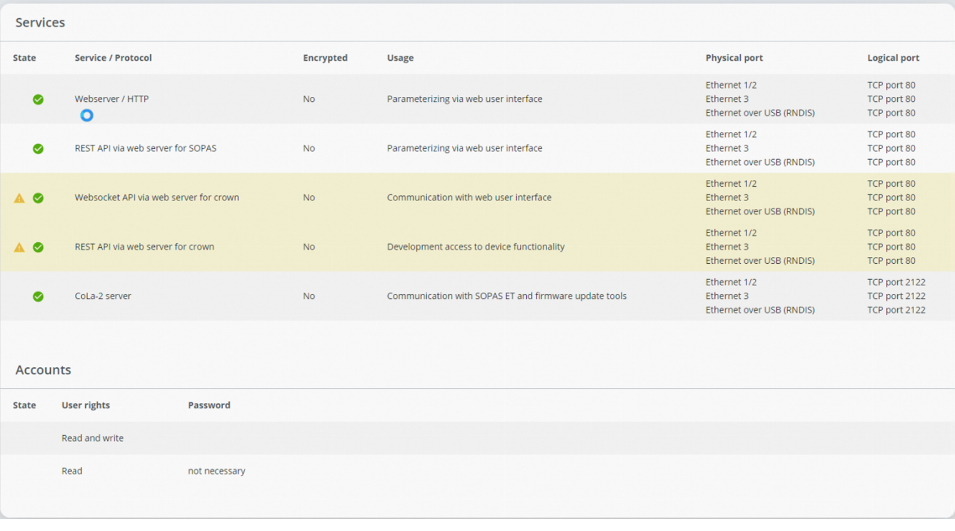This screenshot has height=531, width=955.
Task: Click the green check on Websocket API row
Action: point(38,198)
